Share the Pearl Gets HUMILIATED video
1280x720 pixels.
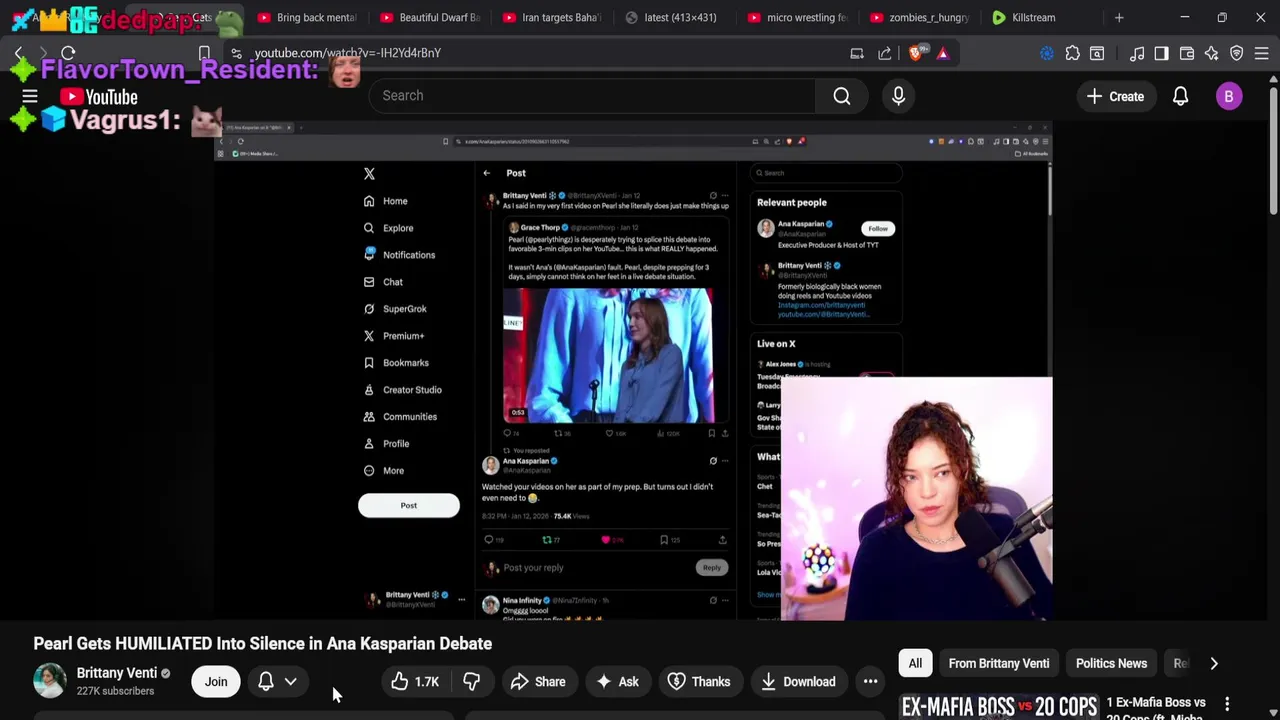(x=538, y=682)
